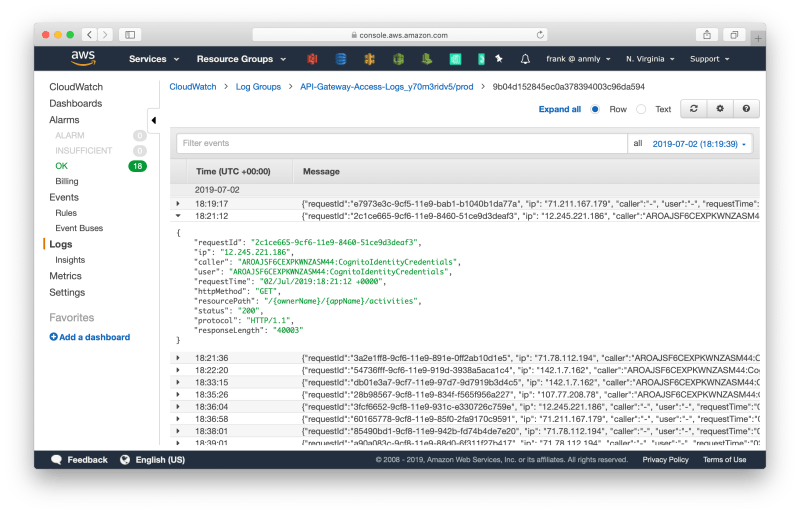This screenshot has width=800, height=514.
Task: Collapse the 18:21:12 log event
Action: click(178, 216)
